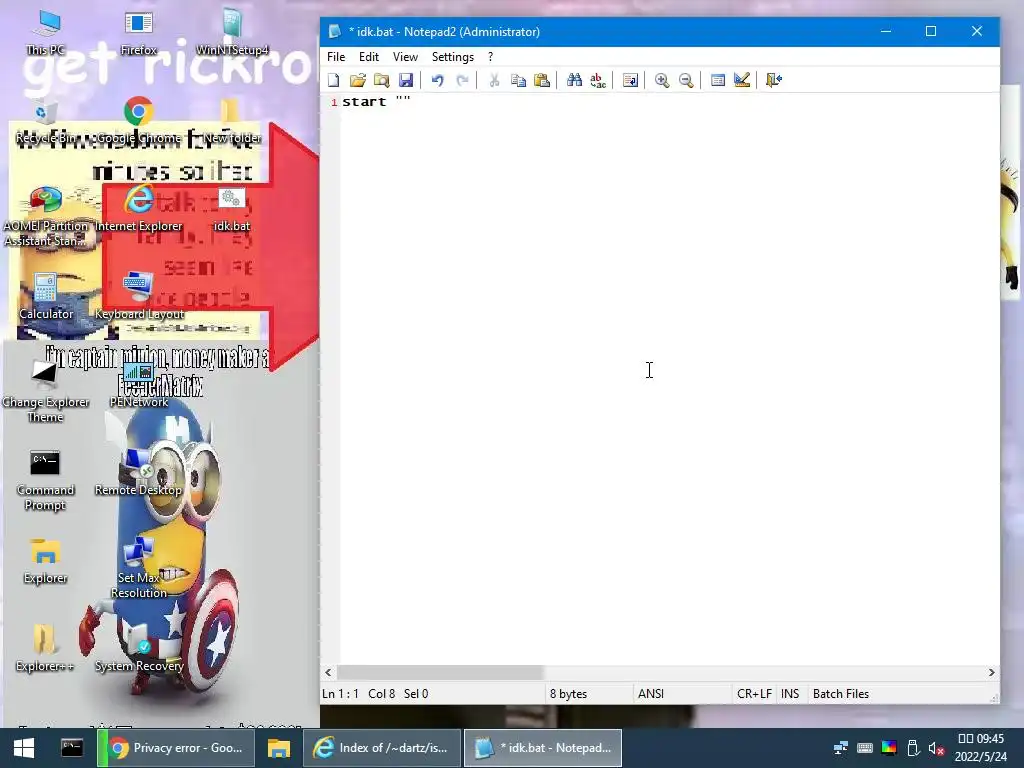Viewport: 1024px width, 768px height.
Task: Toggle word wrap toolbar icon
Action: 630,80
